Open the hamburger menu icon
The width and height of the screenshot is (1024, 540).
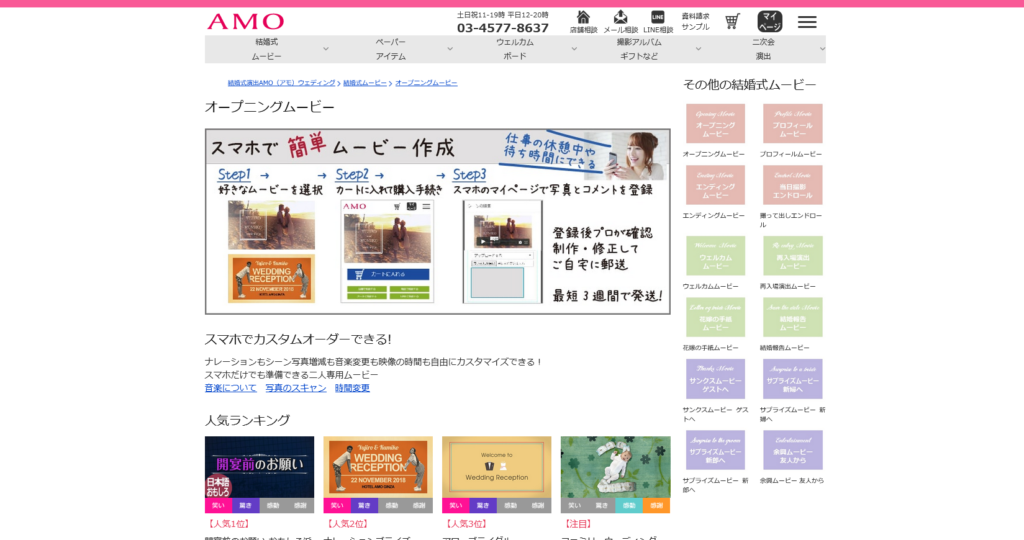(807, 22)
